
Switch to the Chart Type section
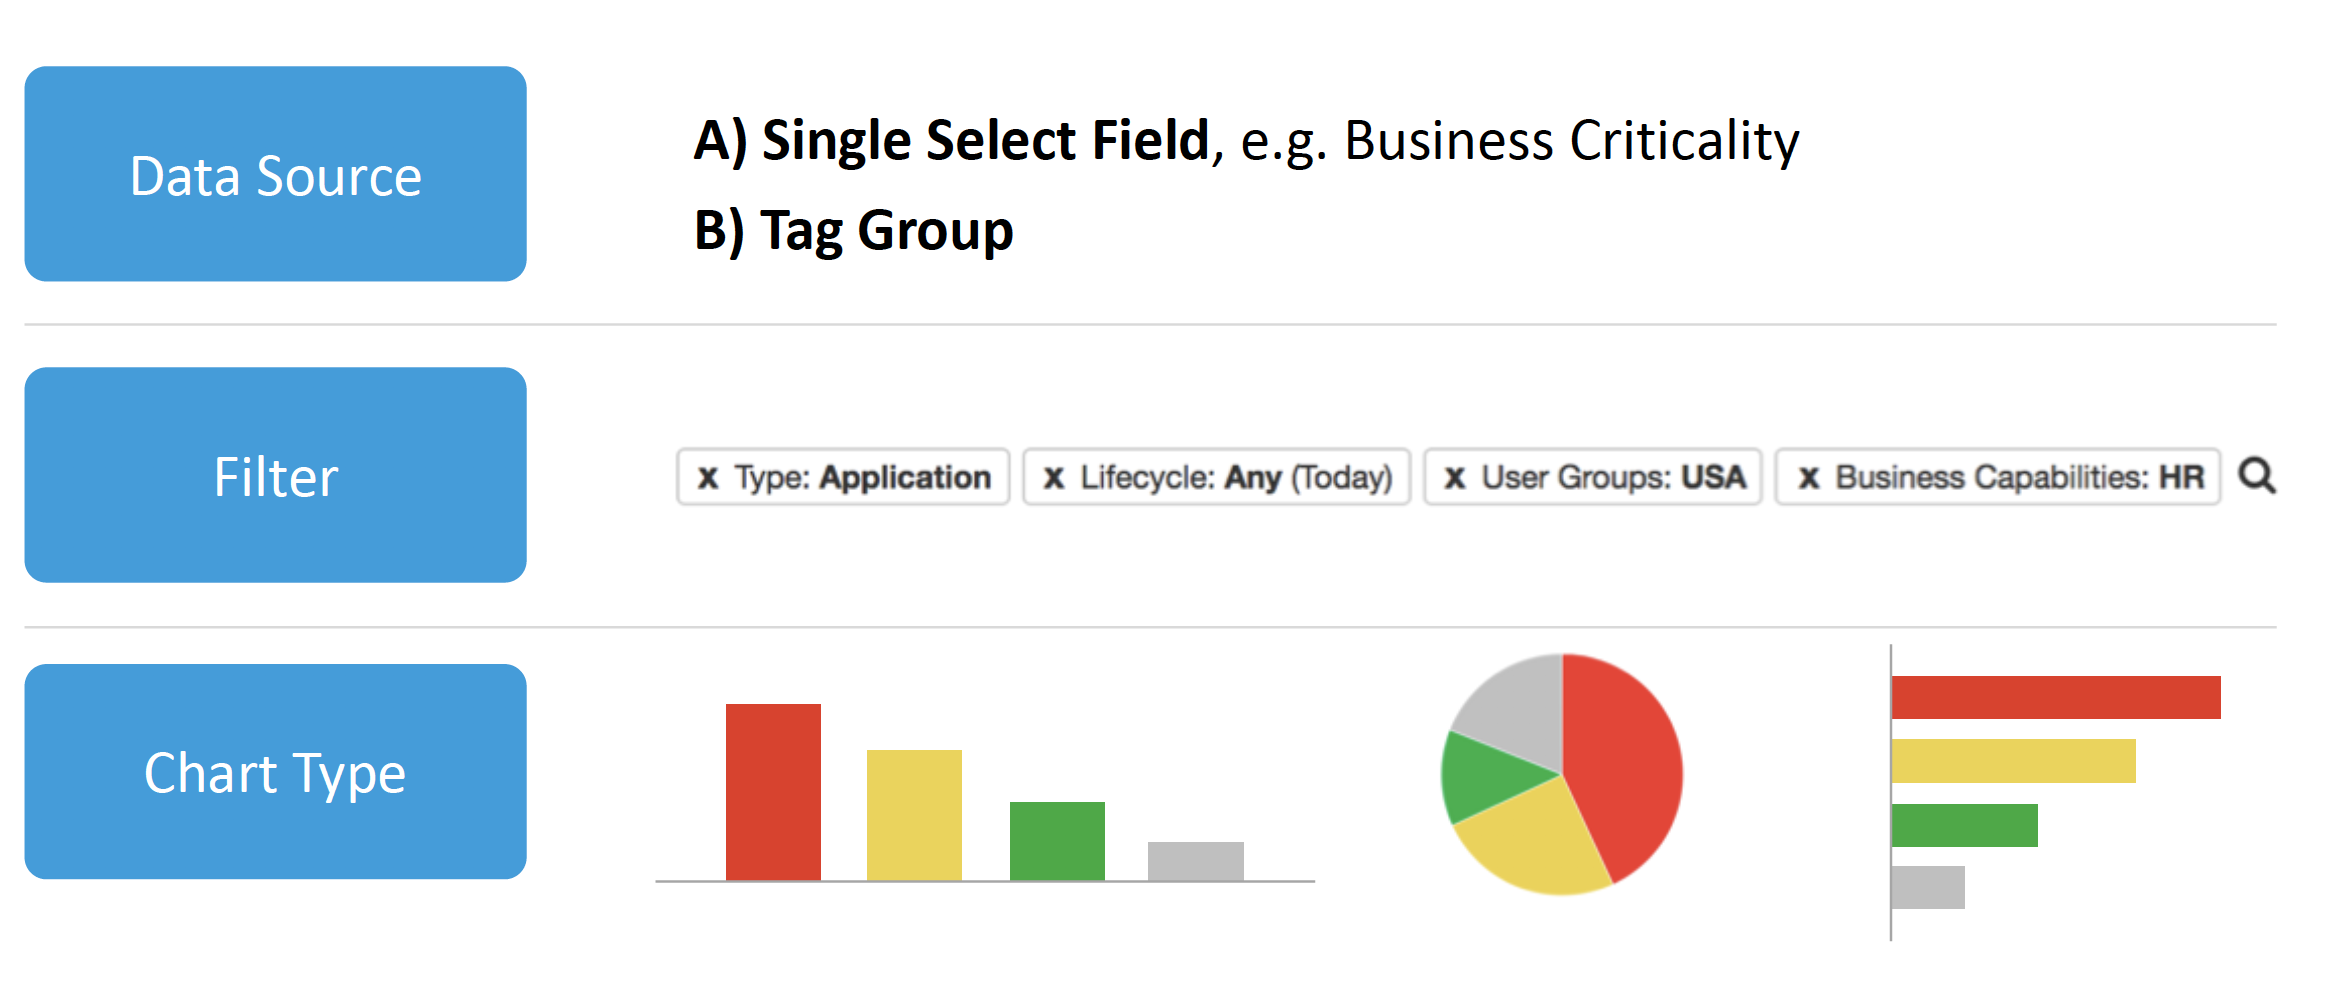coord(274,771)
